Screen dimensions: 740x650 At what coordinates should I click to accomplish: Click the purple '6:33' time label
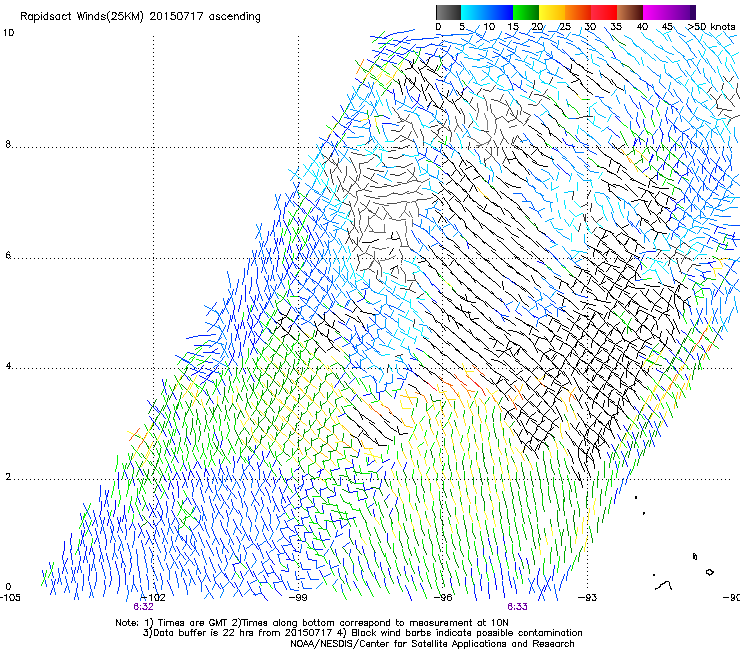pos(517,607)
